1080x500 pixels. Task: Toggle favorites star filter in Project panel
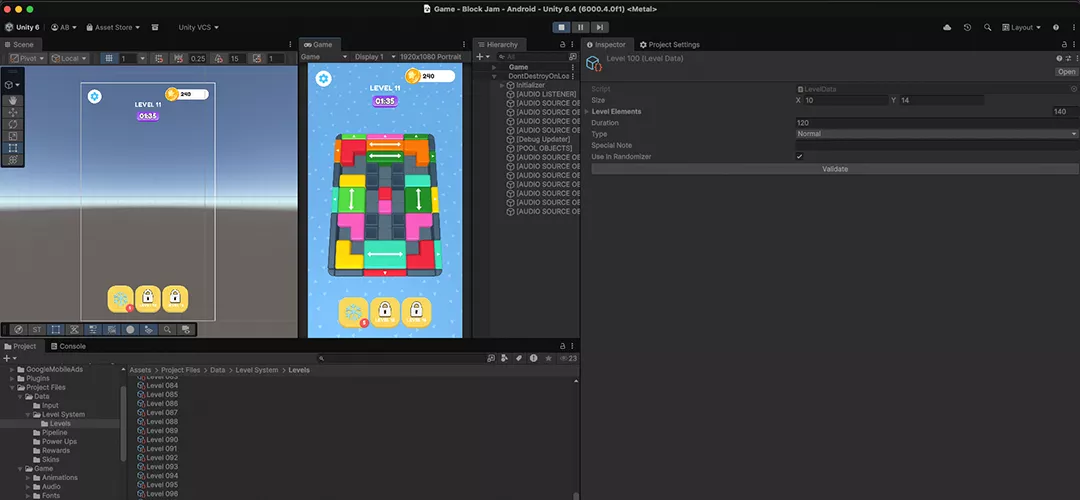(x=548, y=358)
